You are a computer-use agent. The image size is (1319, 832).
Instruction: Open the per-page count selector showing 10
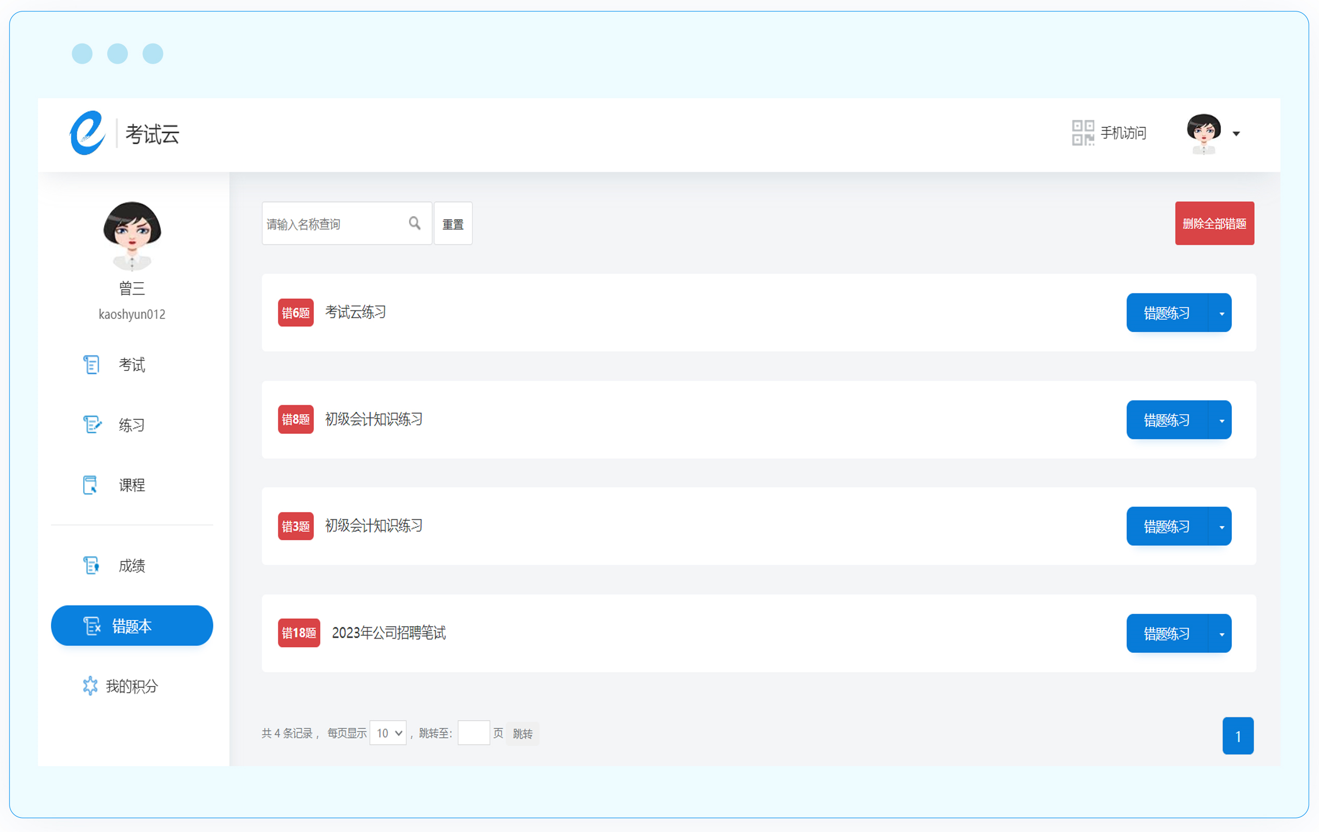pyautogui.click(x=388, y=733)
